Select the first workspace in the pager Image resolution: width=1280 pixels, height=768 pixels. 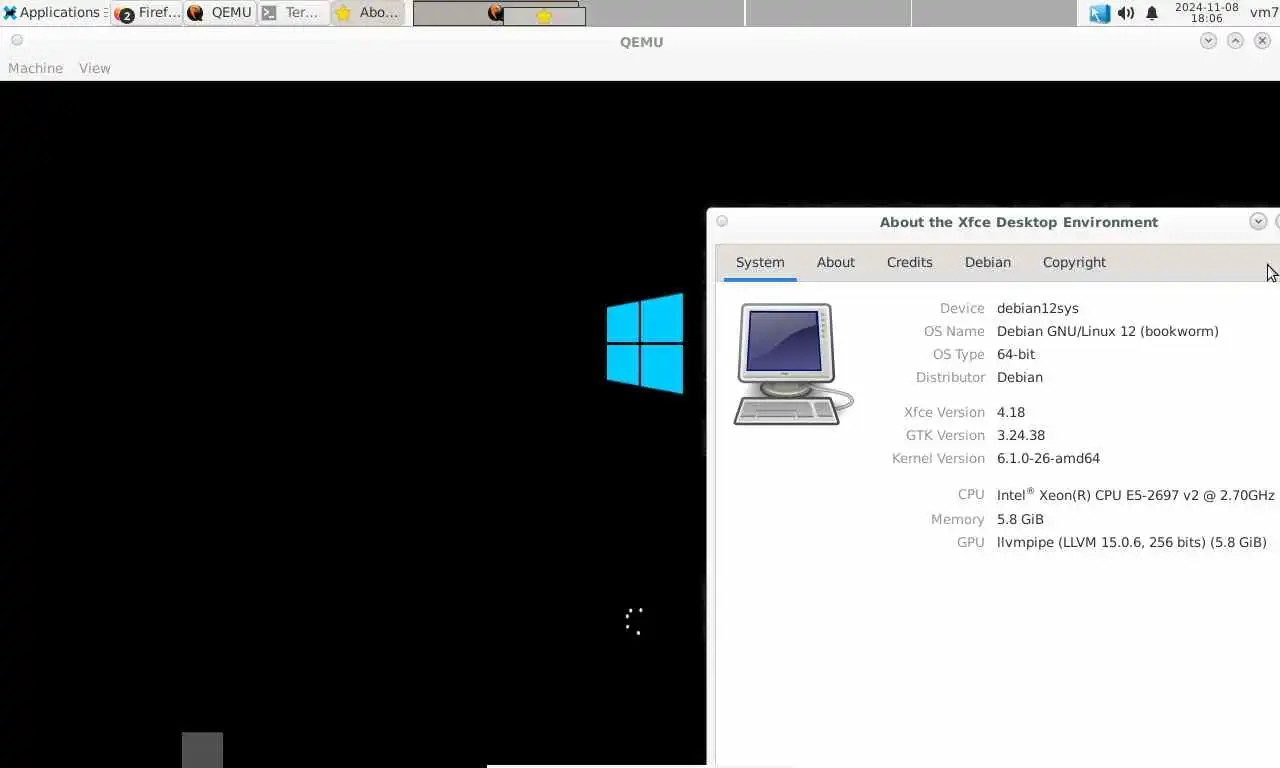click(495, 13)
